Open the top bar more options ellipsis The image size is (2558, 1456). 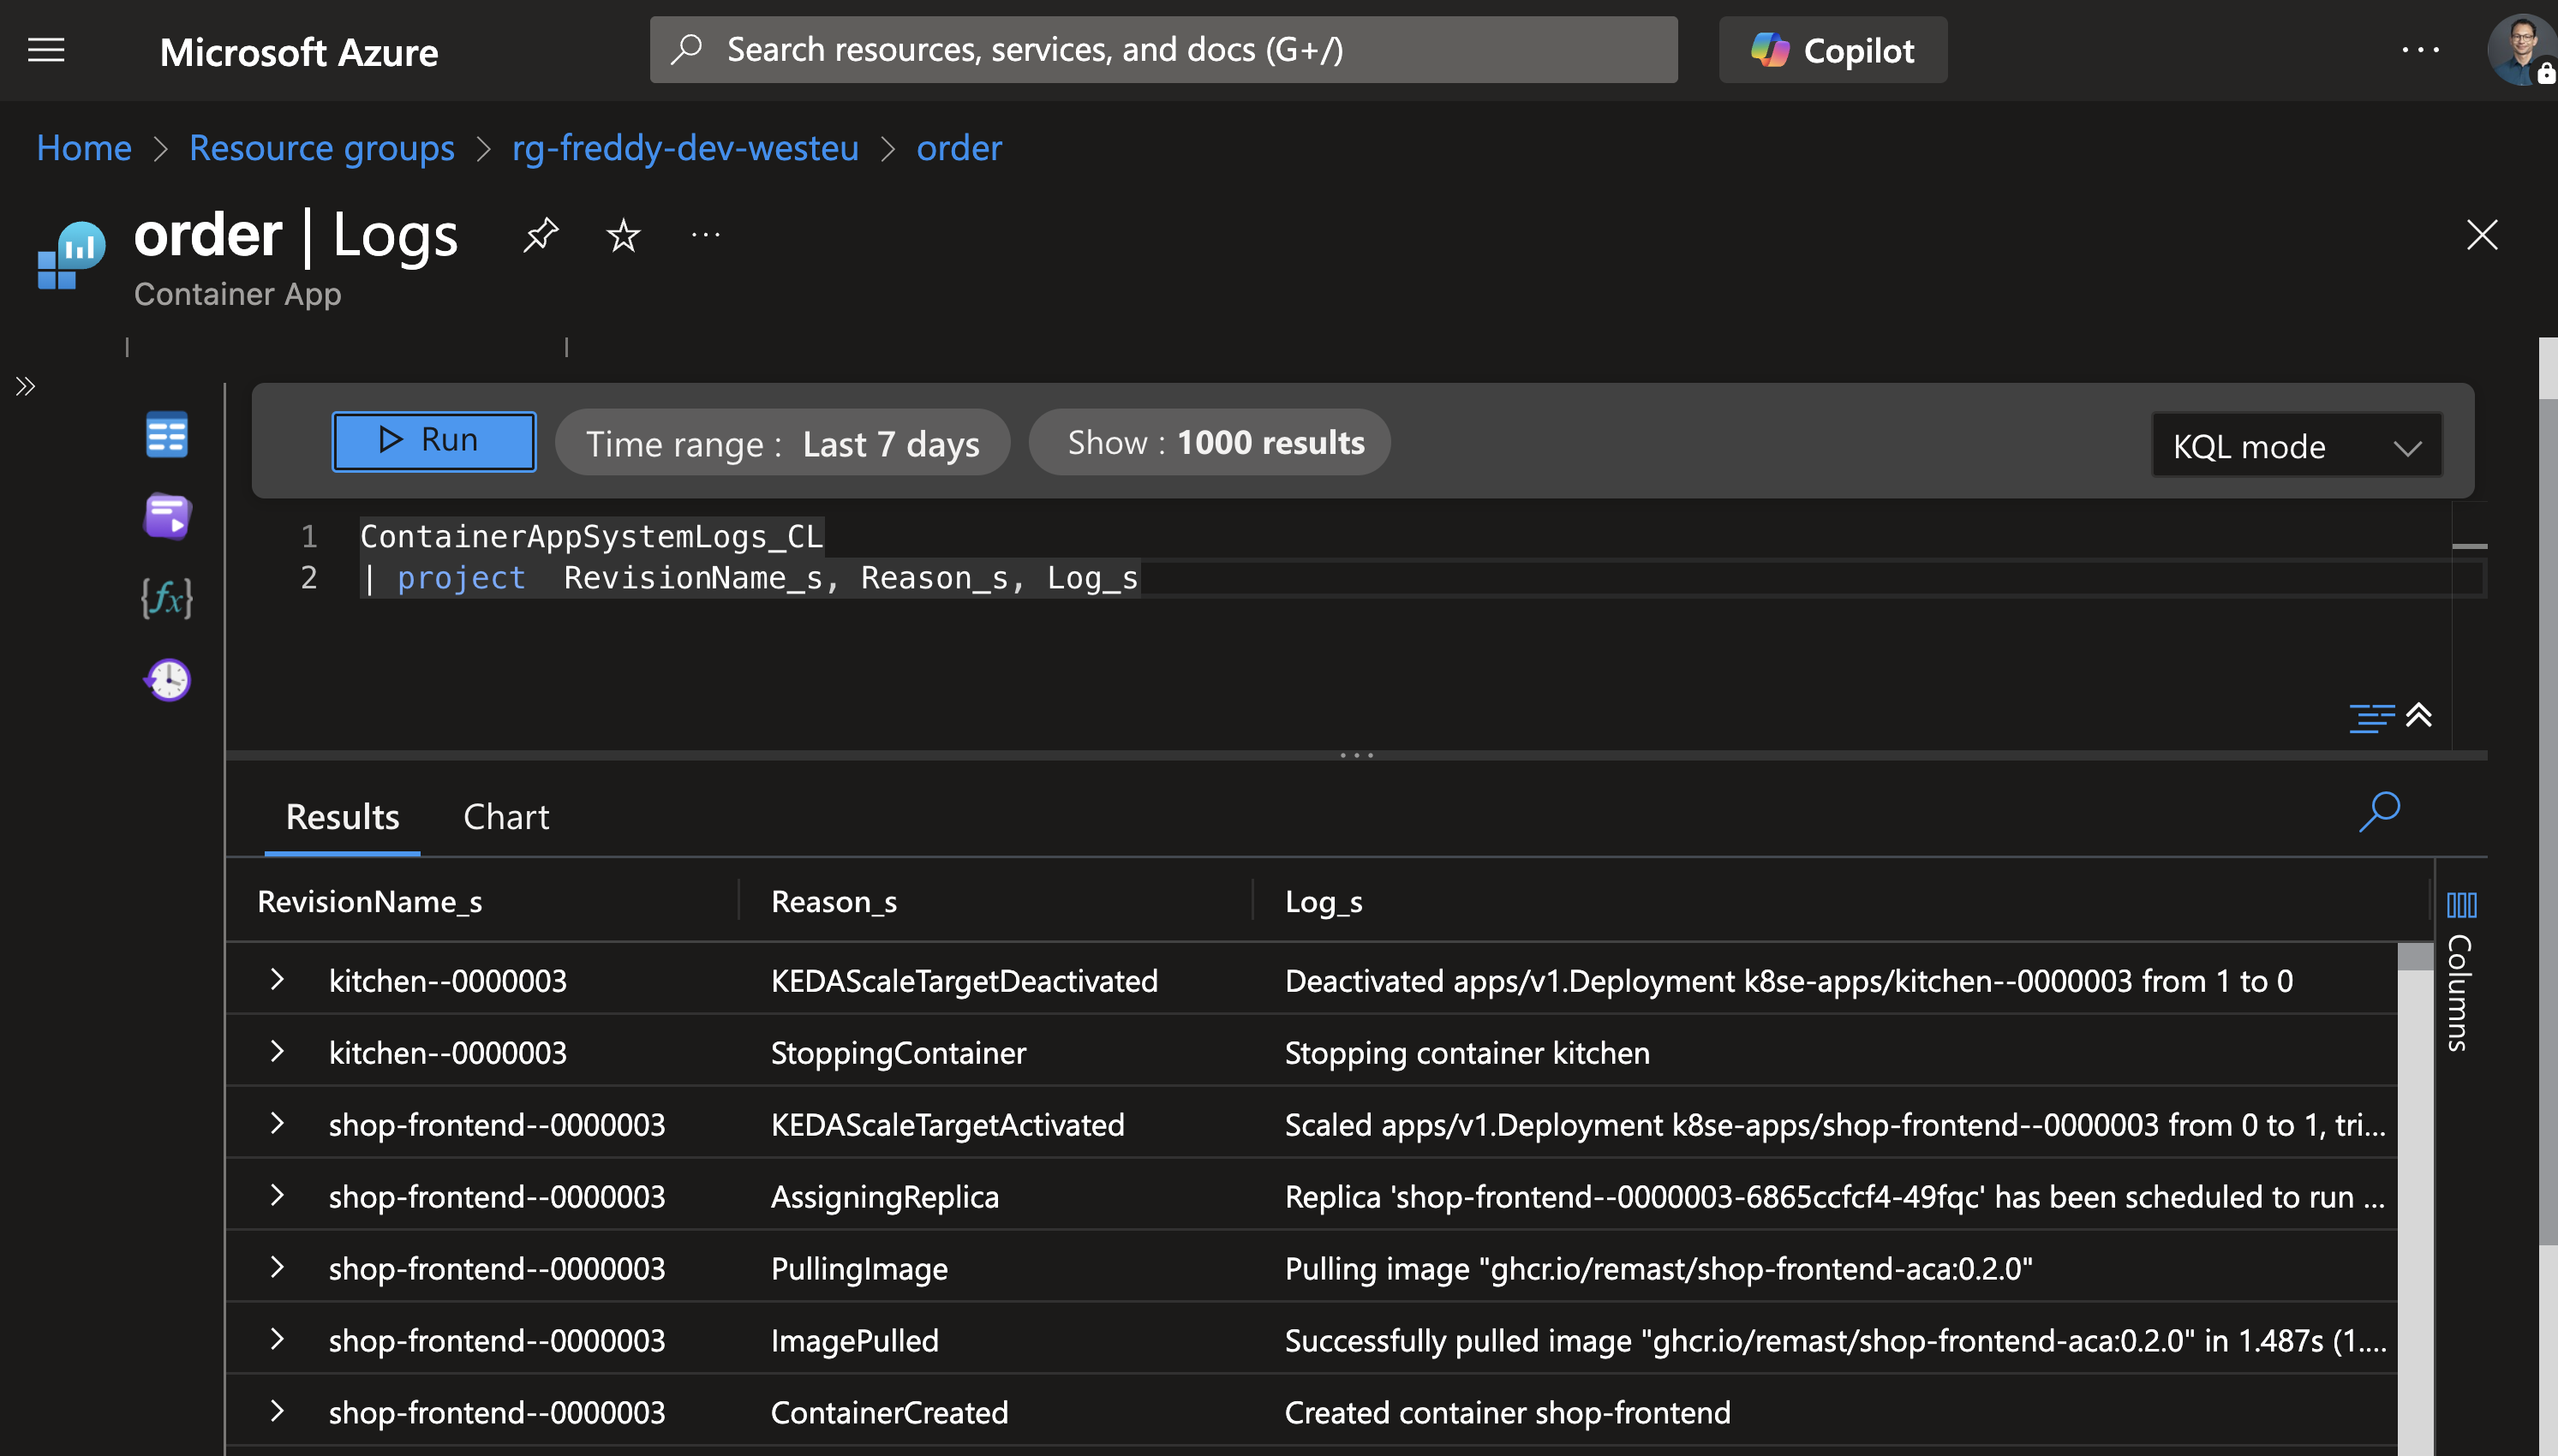(2420, 50)
